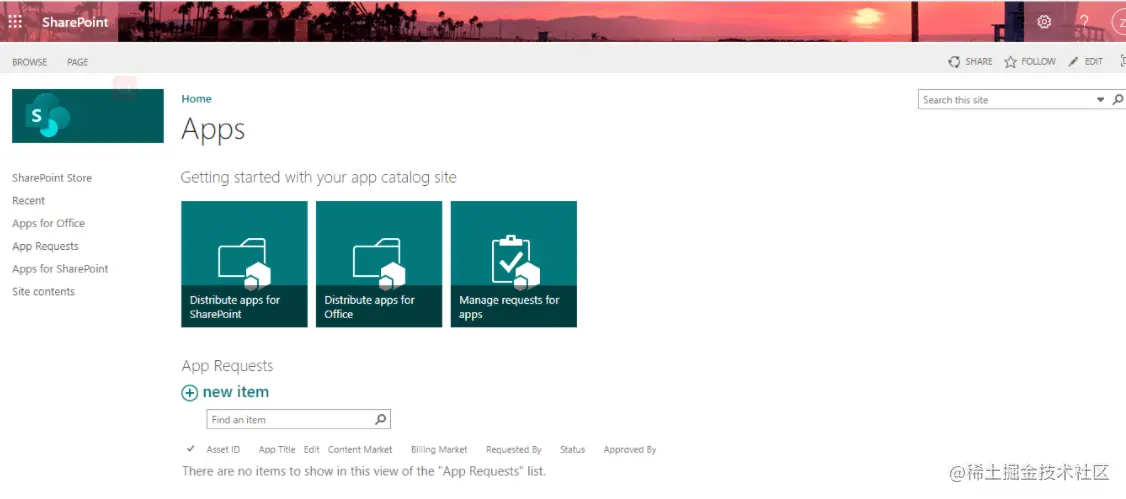Sort by Requested By column header

tap(513, 449)
